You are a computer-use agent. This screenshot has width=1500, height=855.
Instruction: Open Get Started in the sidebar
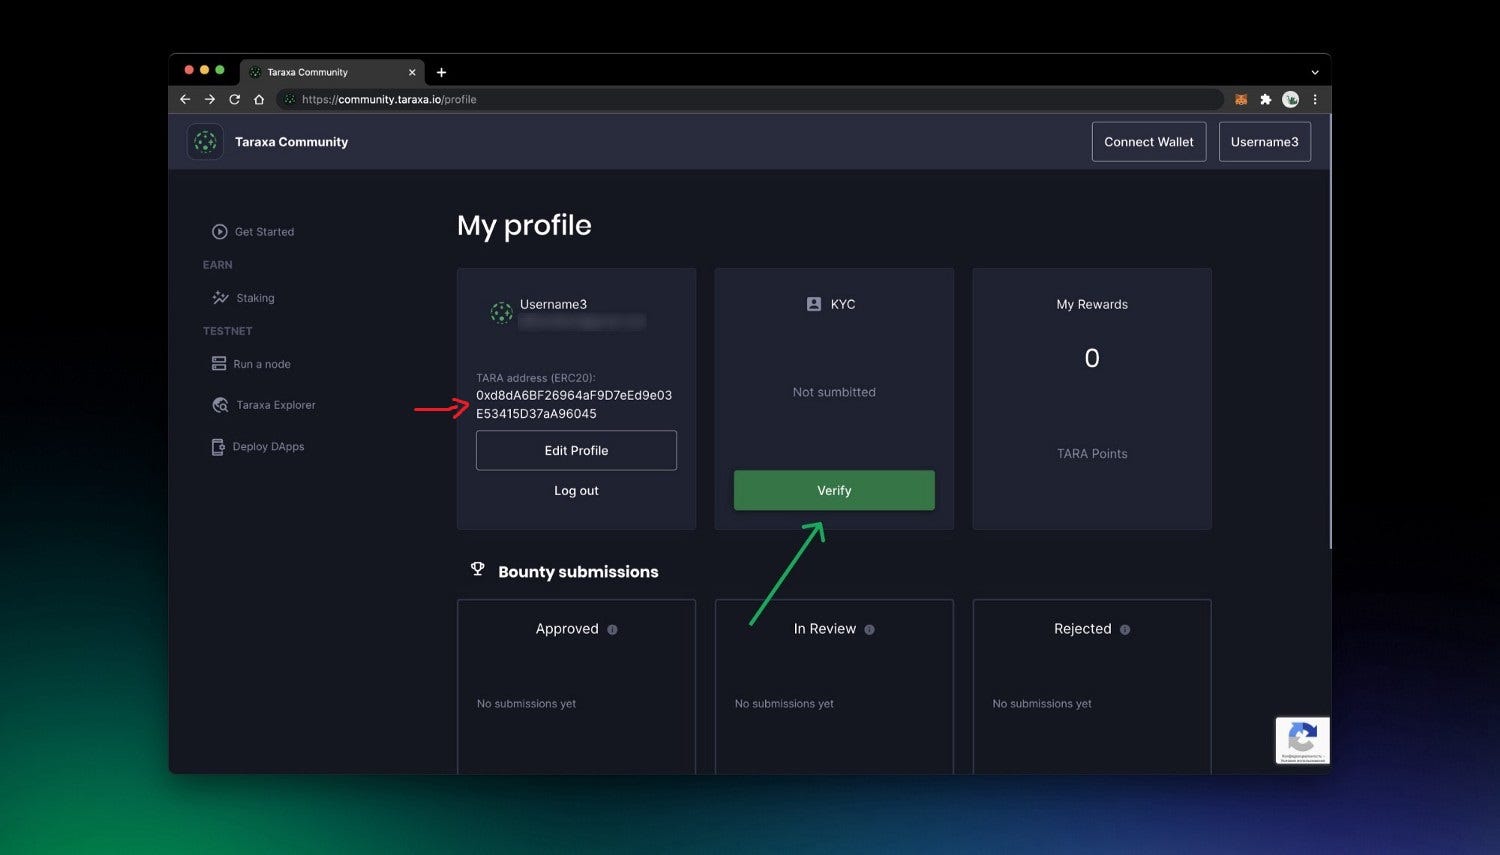pos(253,232)
